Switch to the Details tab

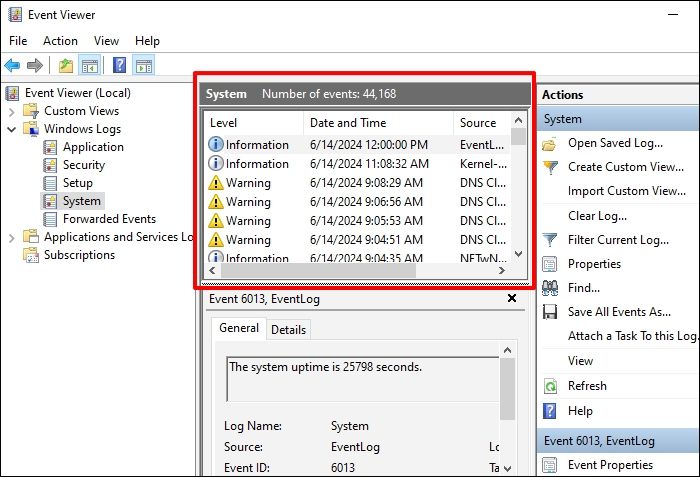288,329
